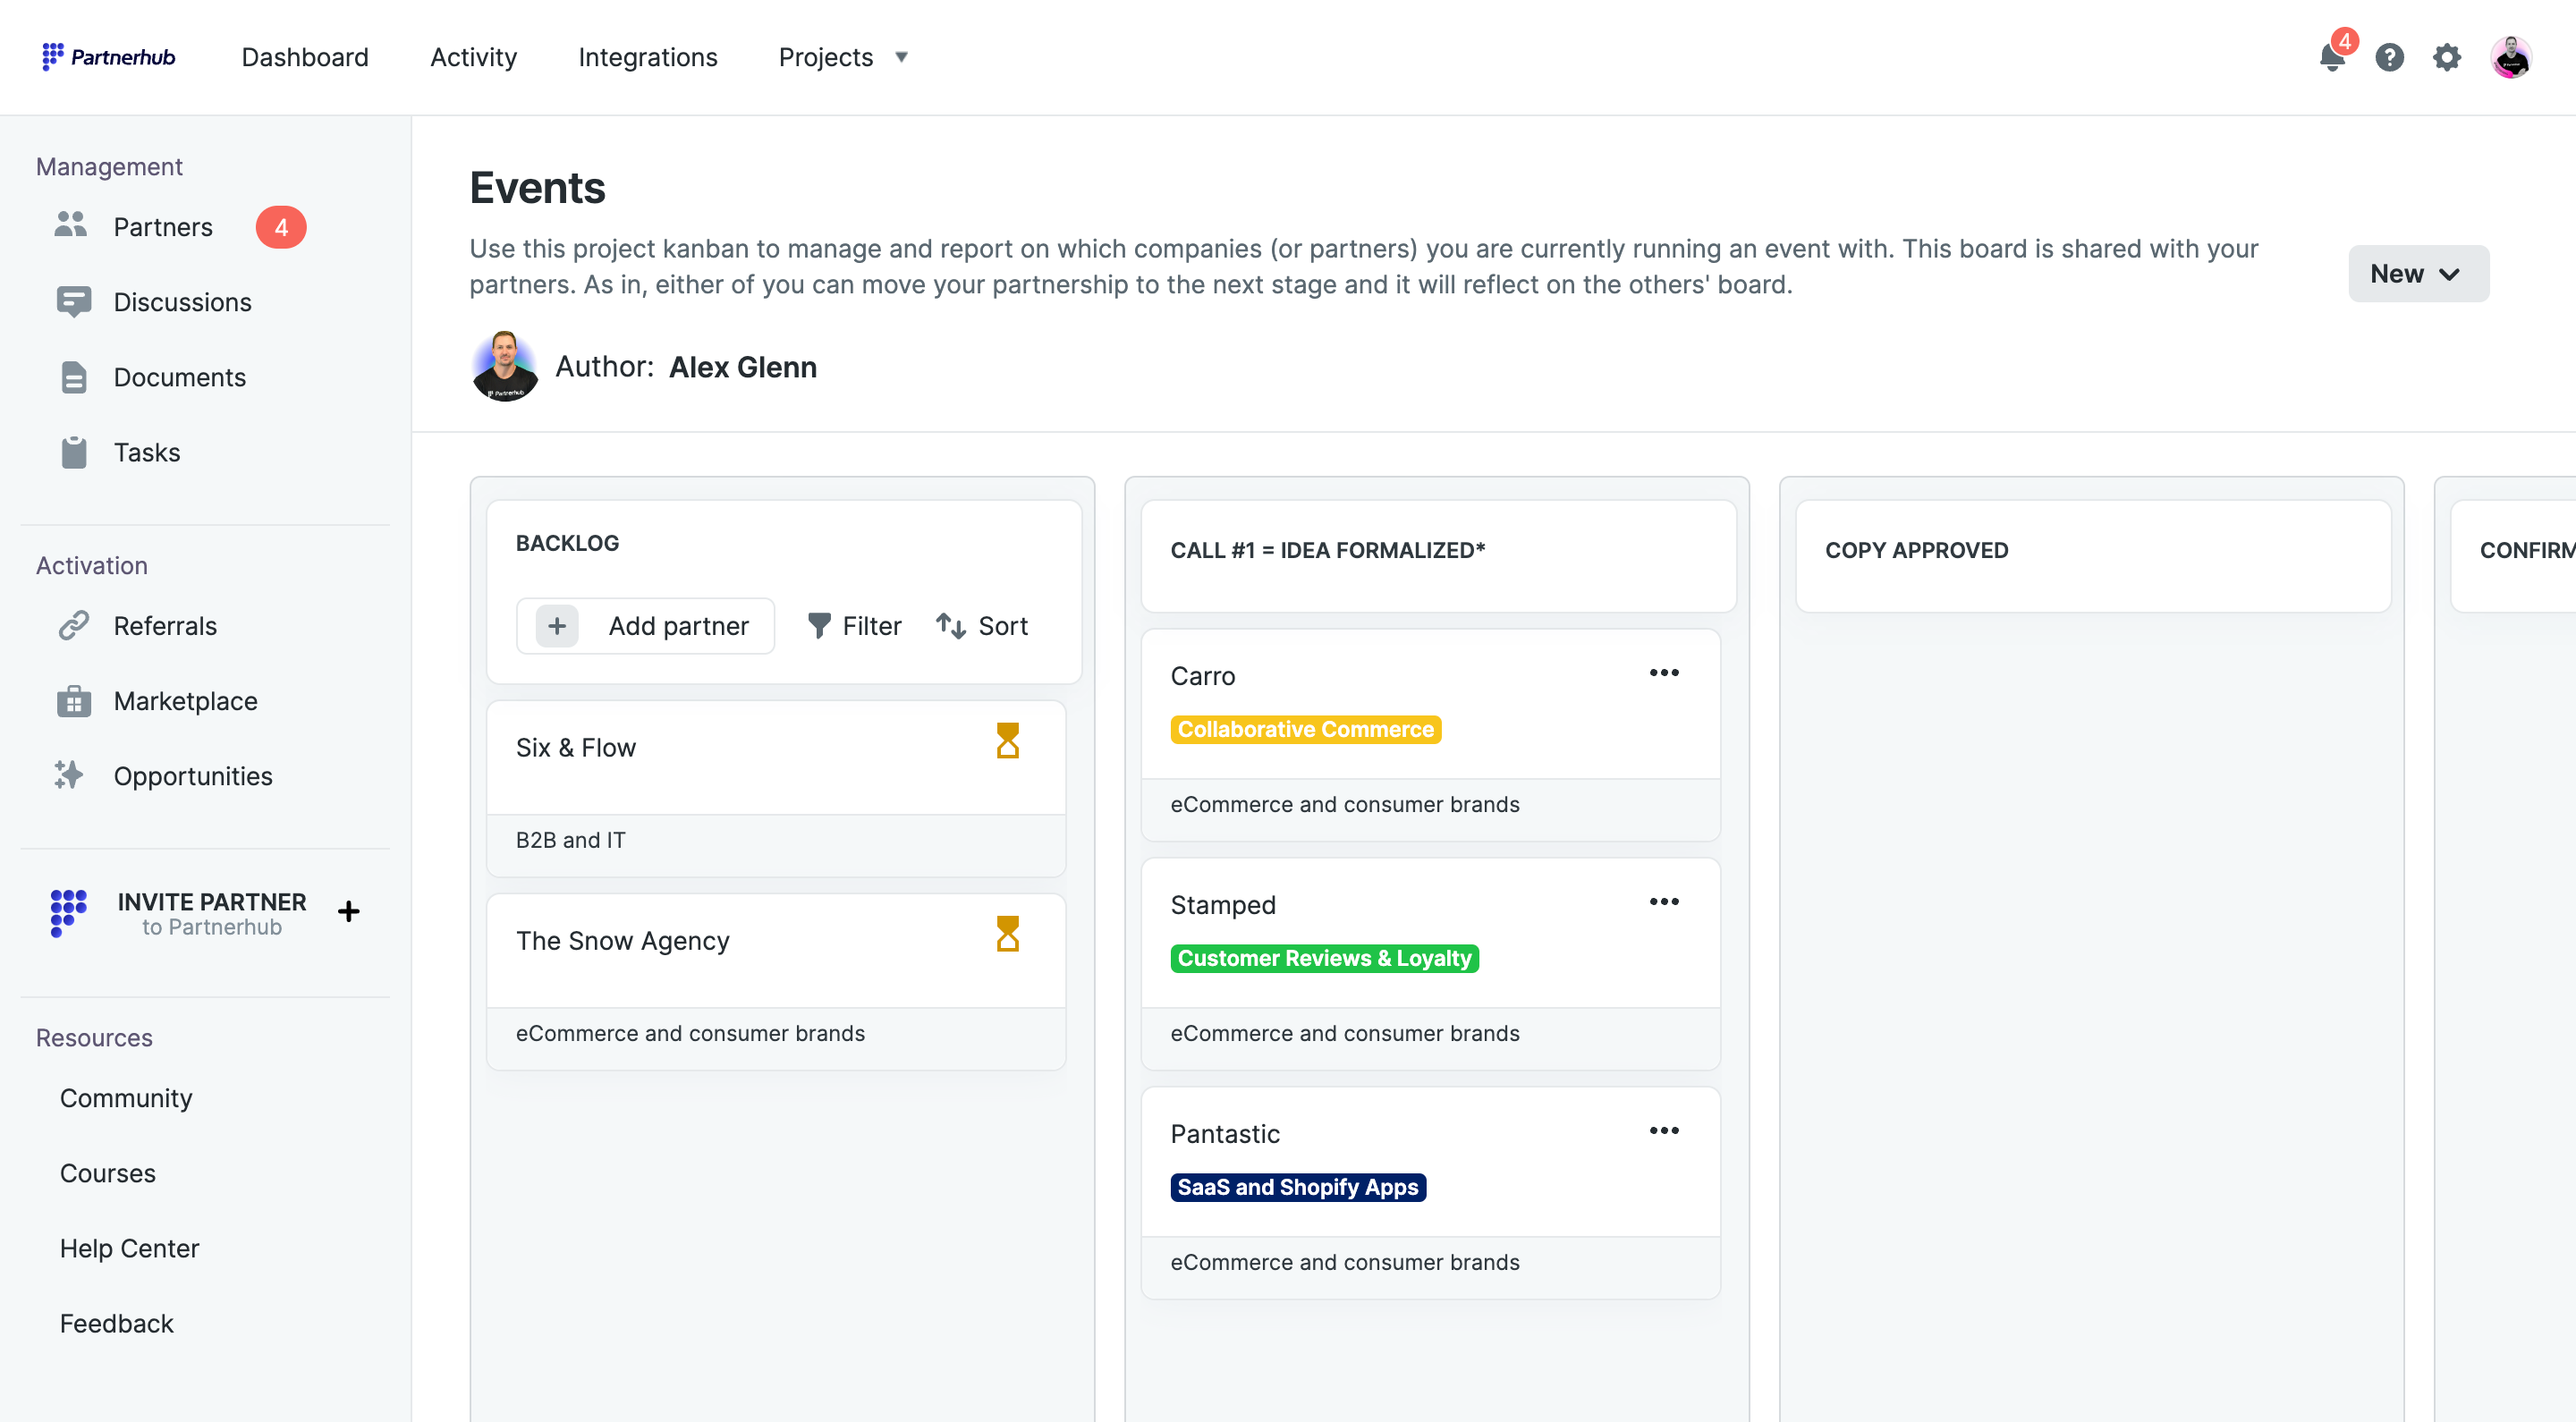Viewport: 2576px width, 1422px height.
Task: Go to the Dashboard tab
Action: [305, 57]
